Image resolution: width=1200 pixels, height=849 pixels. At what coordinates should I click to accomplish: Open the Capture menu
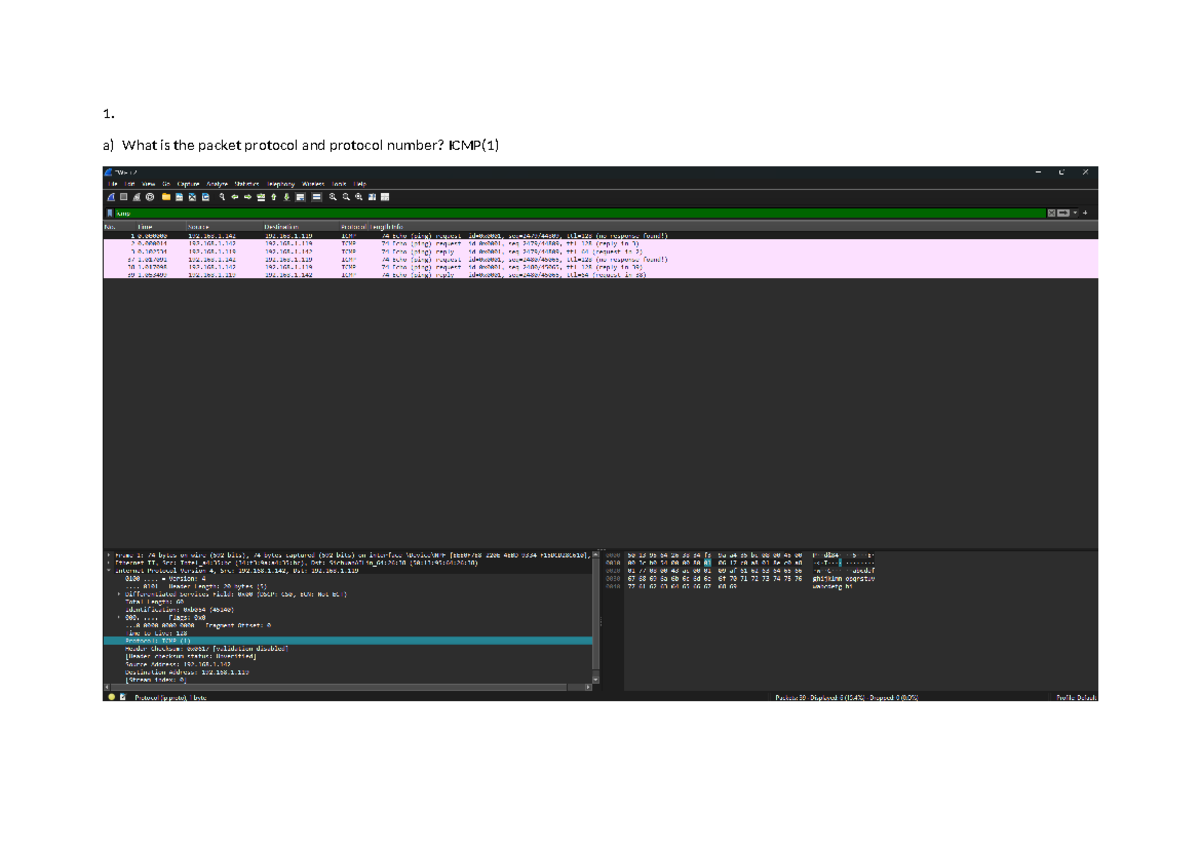click(x=188, y=184)
